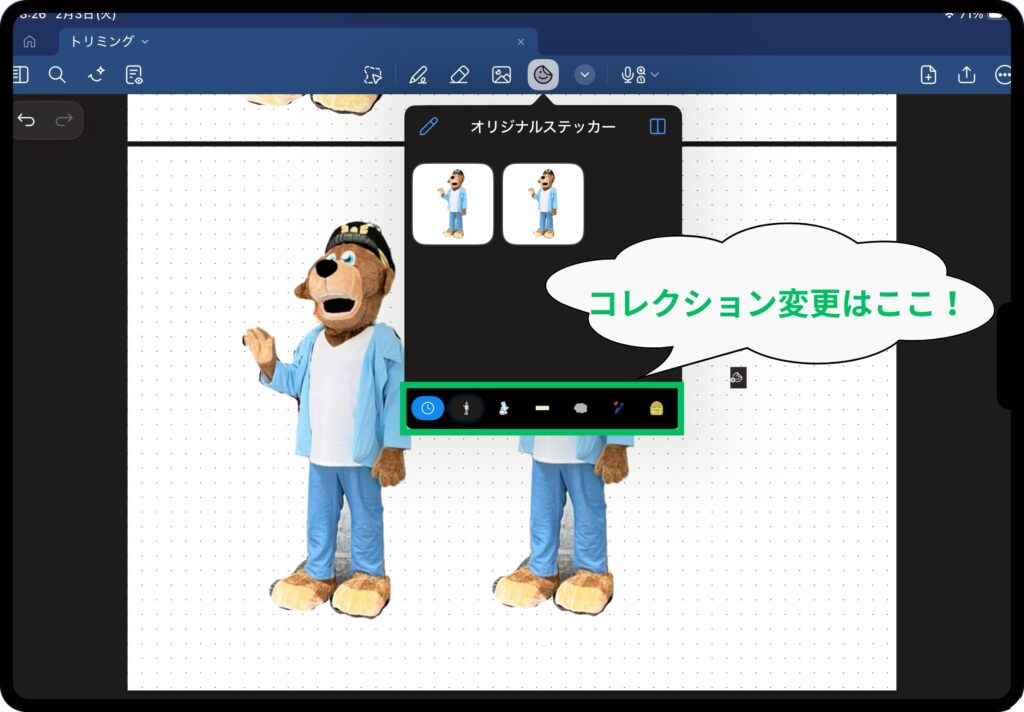Open the microphone recording dropdown
This screenshot has height=712, width=1024.
[x=640, y=75]
